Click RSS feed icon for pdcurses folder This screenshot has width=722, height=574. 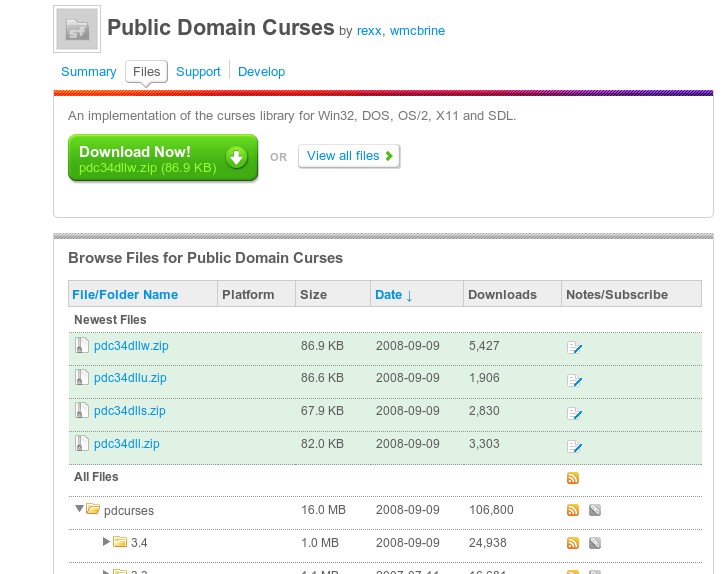tap(573, 510)
